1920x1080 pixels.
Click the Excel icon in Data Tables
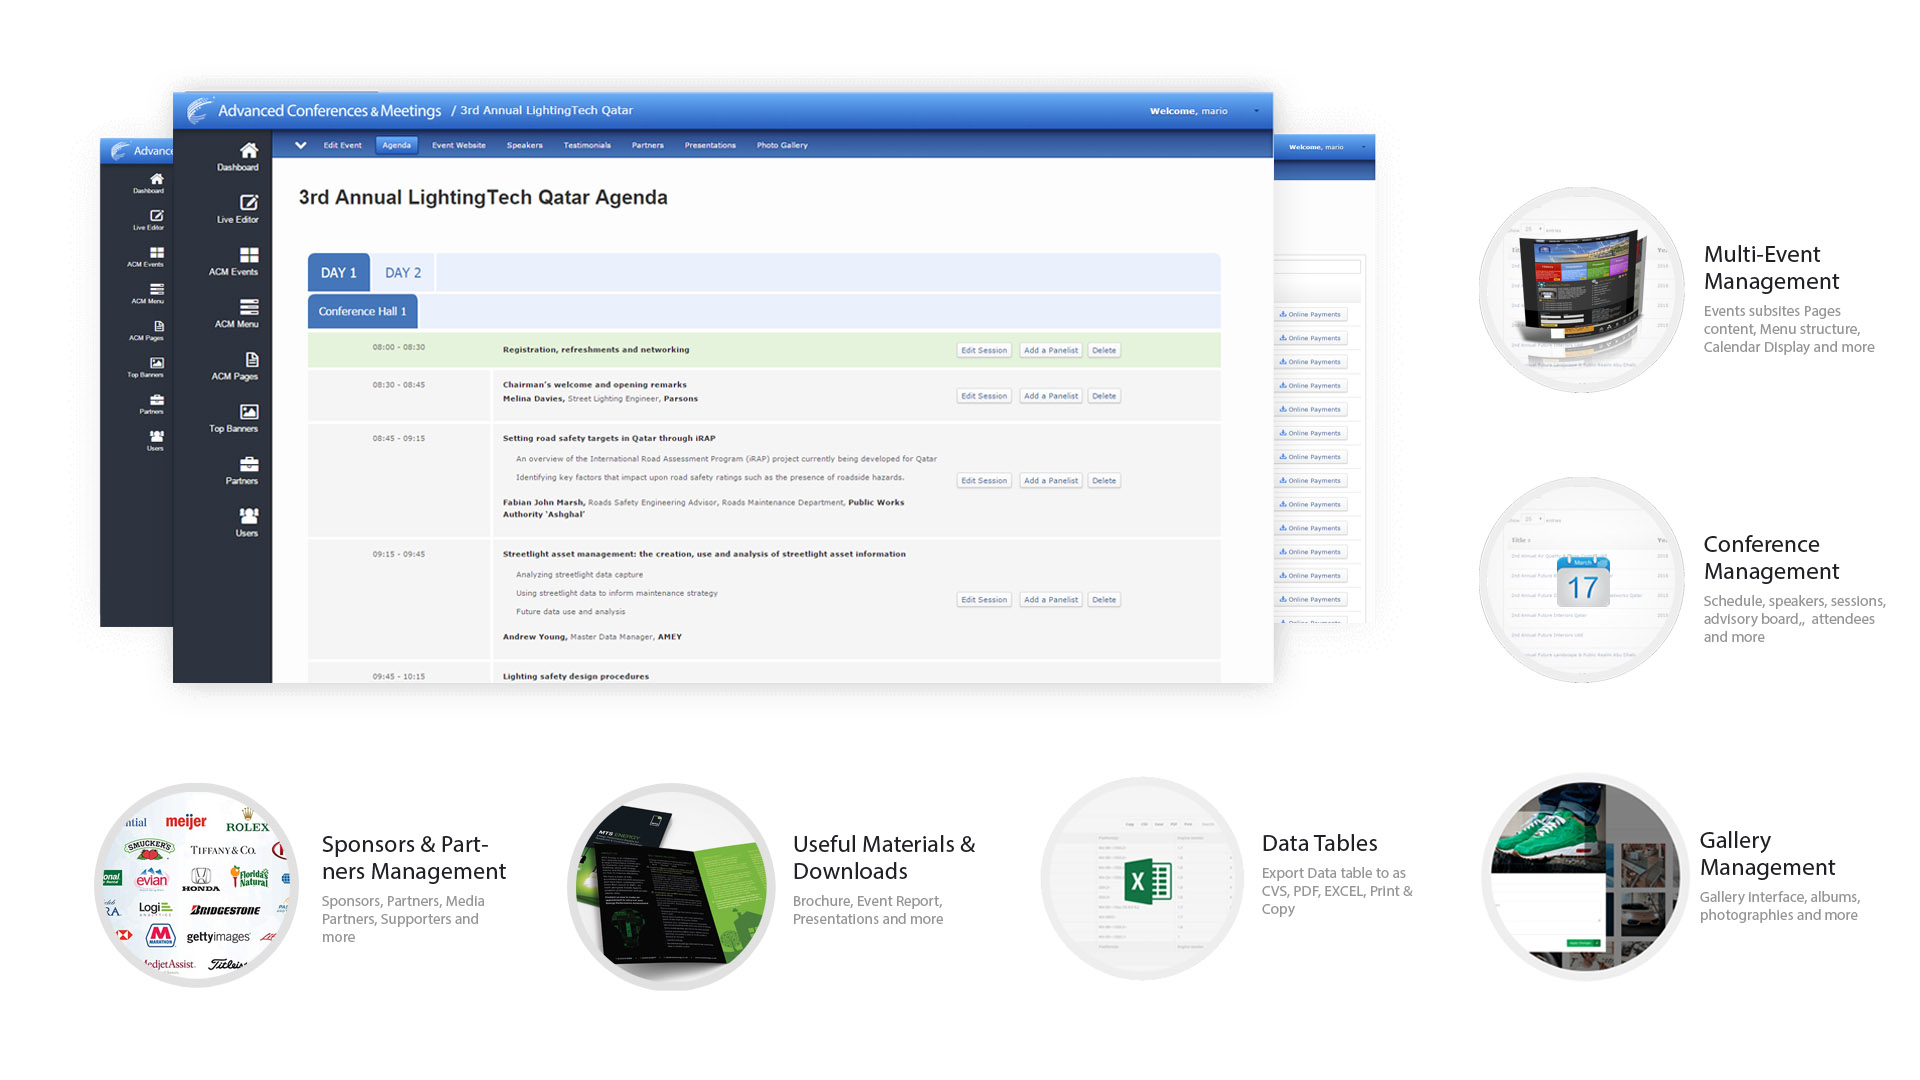click(x=1147, y=882)
